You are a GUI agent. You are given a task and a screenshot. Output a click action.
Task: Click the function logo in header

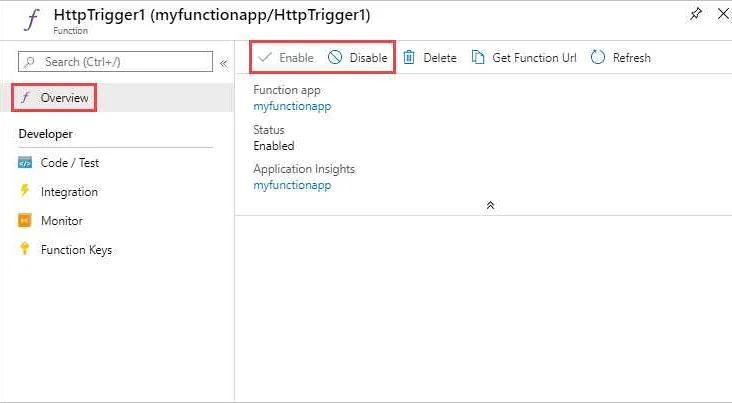(x=32, y=20)
